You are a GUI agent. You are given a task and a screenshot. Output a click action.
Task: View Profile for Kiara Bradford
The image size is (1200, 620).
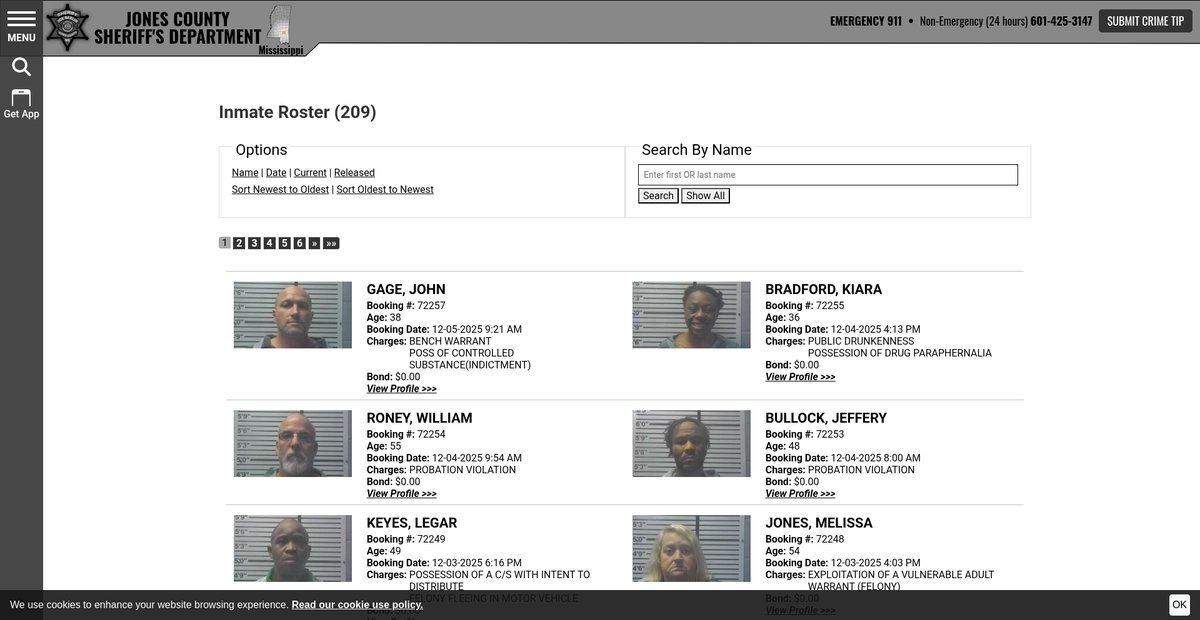tap(800, 377)
